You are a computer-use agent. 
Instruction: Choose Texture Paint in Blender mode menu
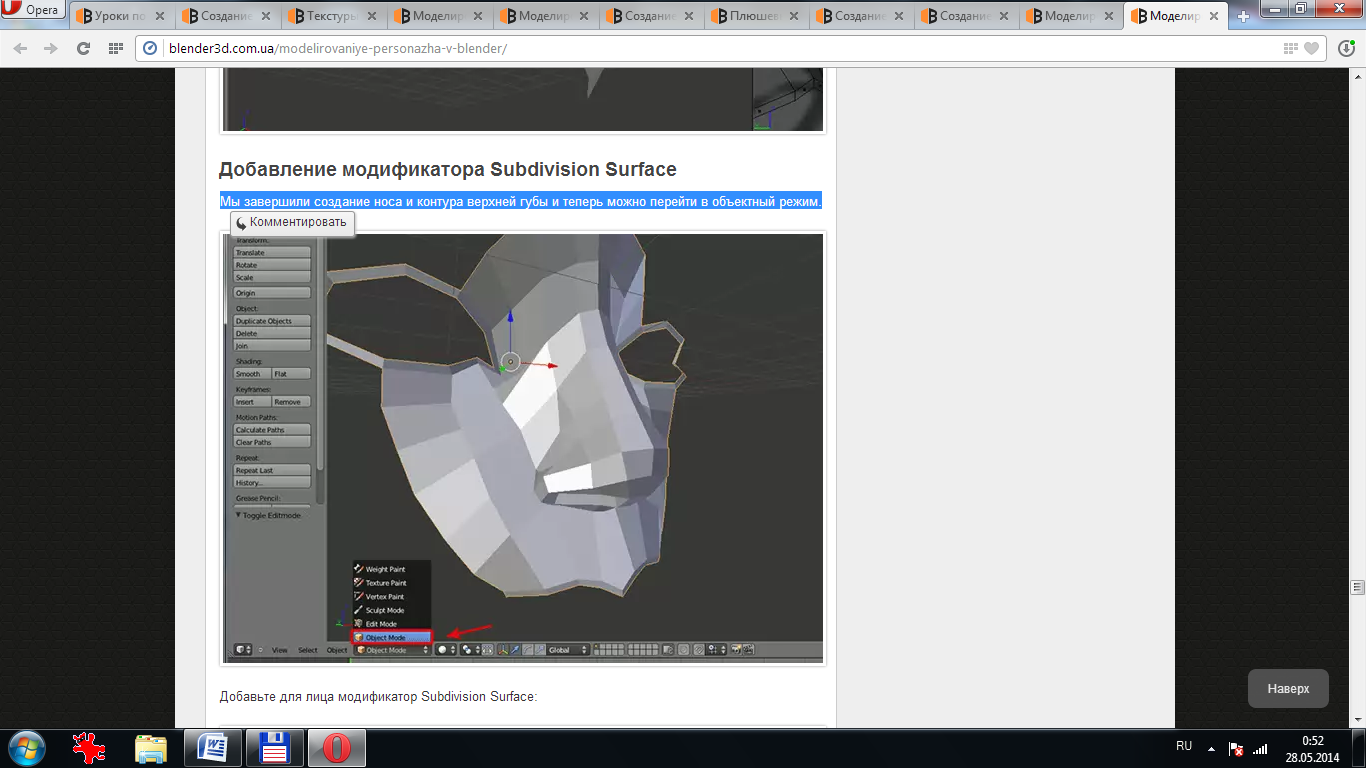coord(391,583)
